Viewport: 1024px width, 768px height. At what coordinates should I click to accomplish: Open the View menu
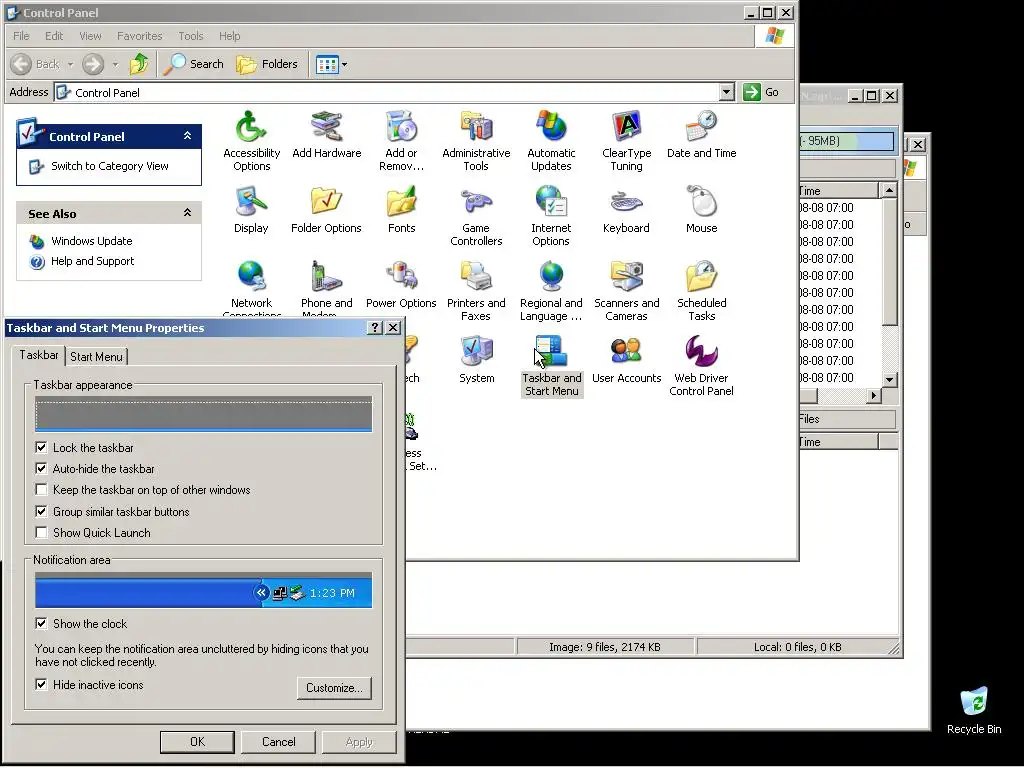tap(90, 36)
